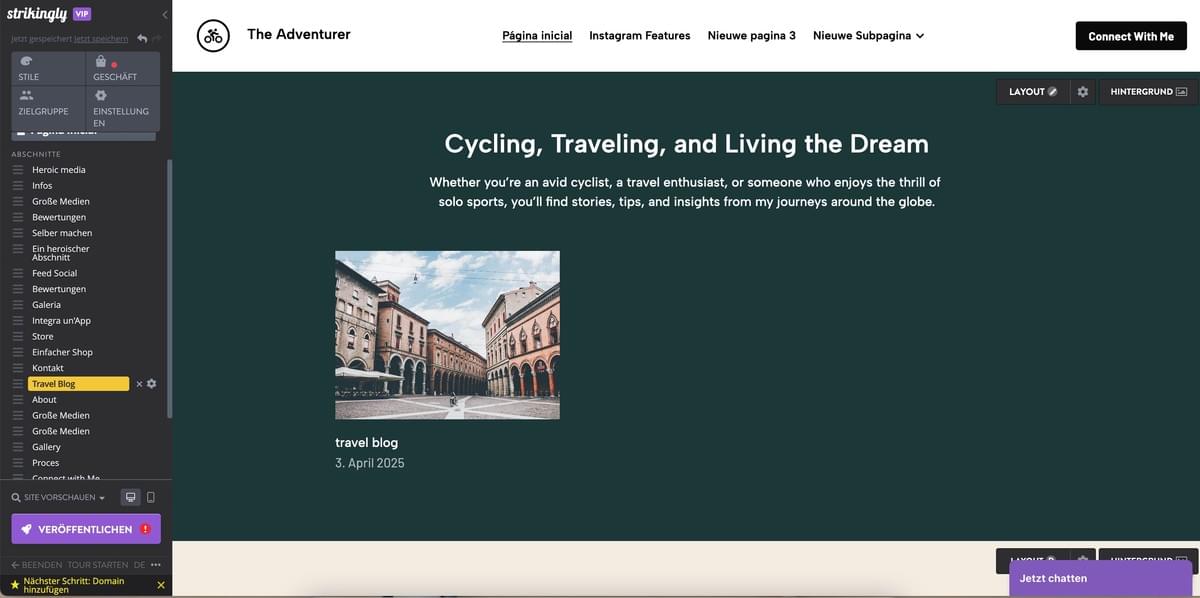Viewport: 1200px width, 598px height.
Task: Jump to the Kontakt section
Action: coord(48,368)
